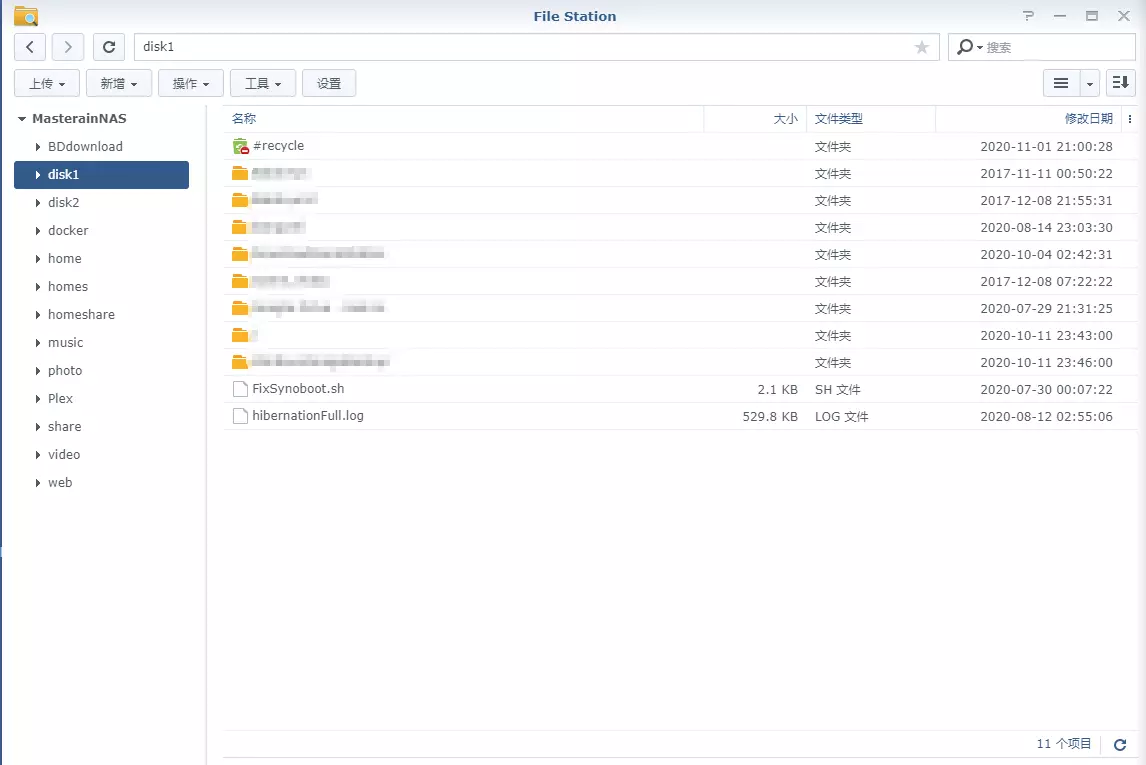Open the view mode dropdown arrow
This screenshot has height=765, width=1146.
[x=1089, y=83]
